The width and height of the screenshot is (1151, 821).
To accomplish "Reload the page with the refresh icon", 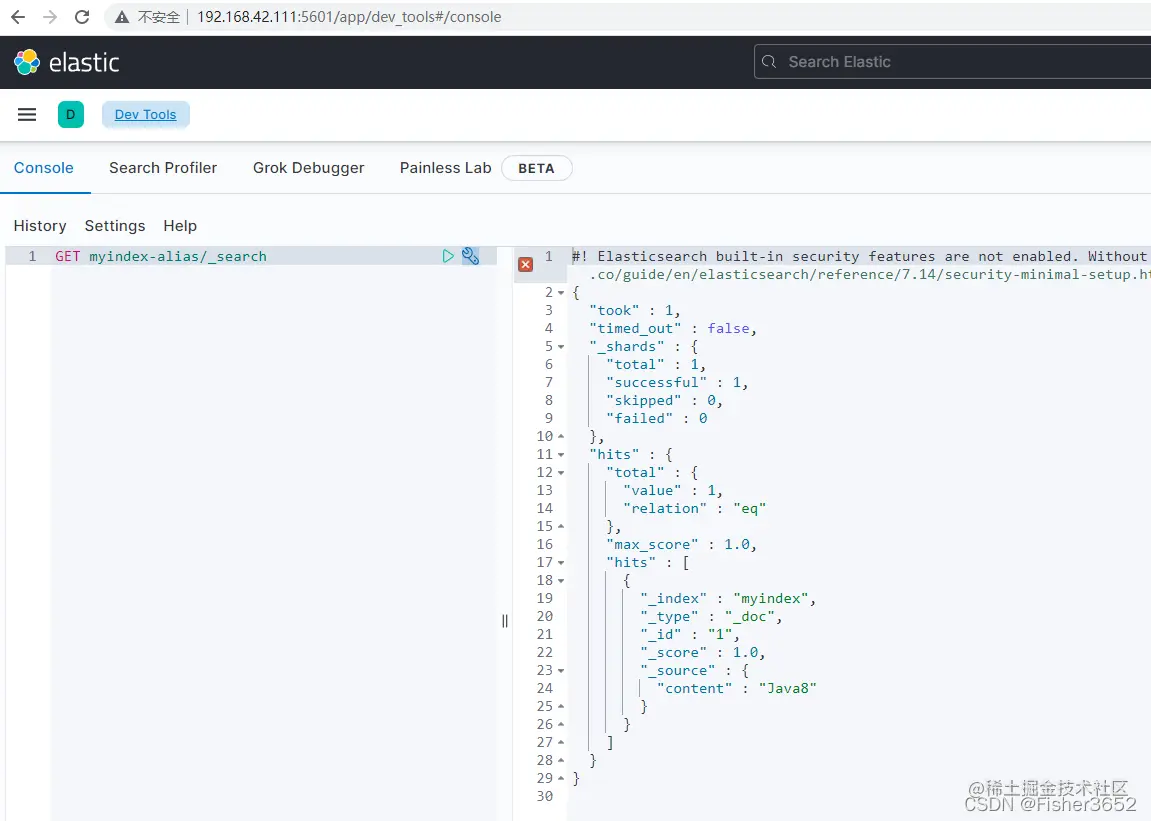I will (82, 17).
